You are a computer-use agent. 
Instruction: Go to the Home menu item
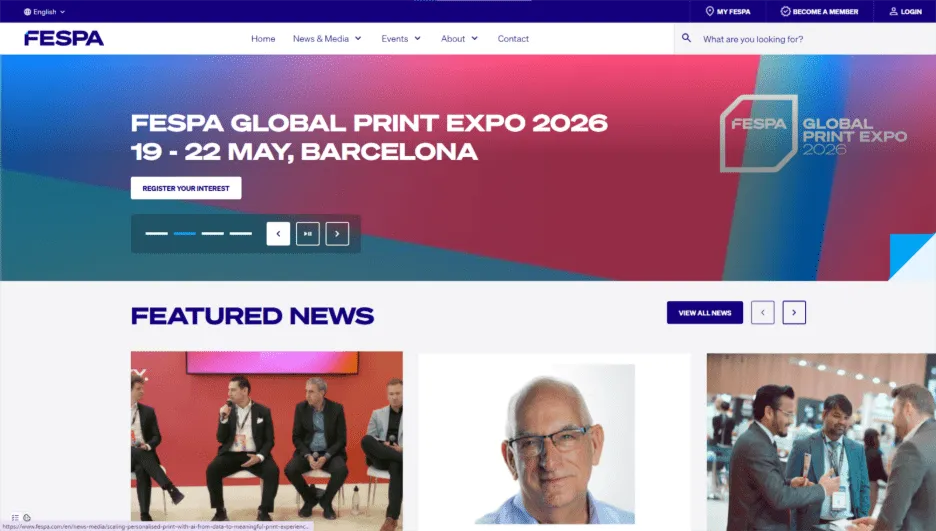263,39
